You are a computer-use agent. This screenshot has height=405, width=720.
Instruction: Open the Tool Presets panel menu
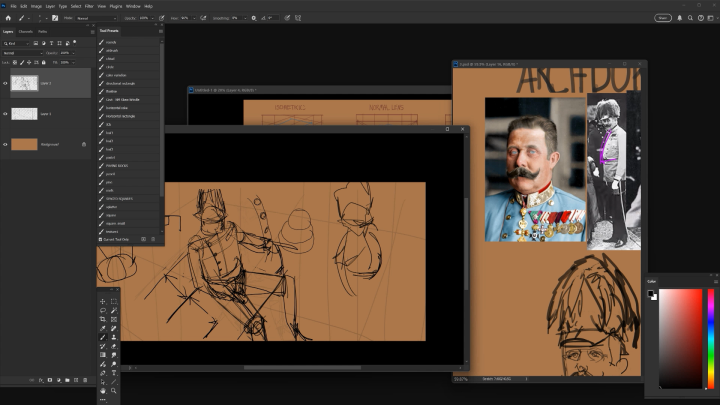[x=161, y=31]
